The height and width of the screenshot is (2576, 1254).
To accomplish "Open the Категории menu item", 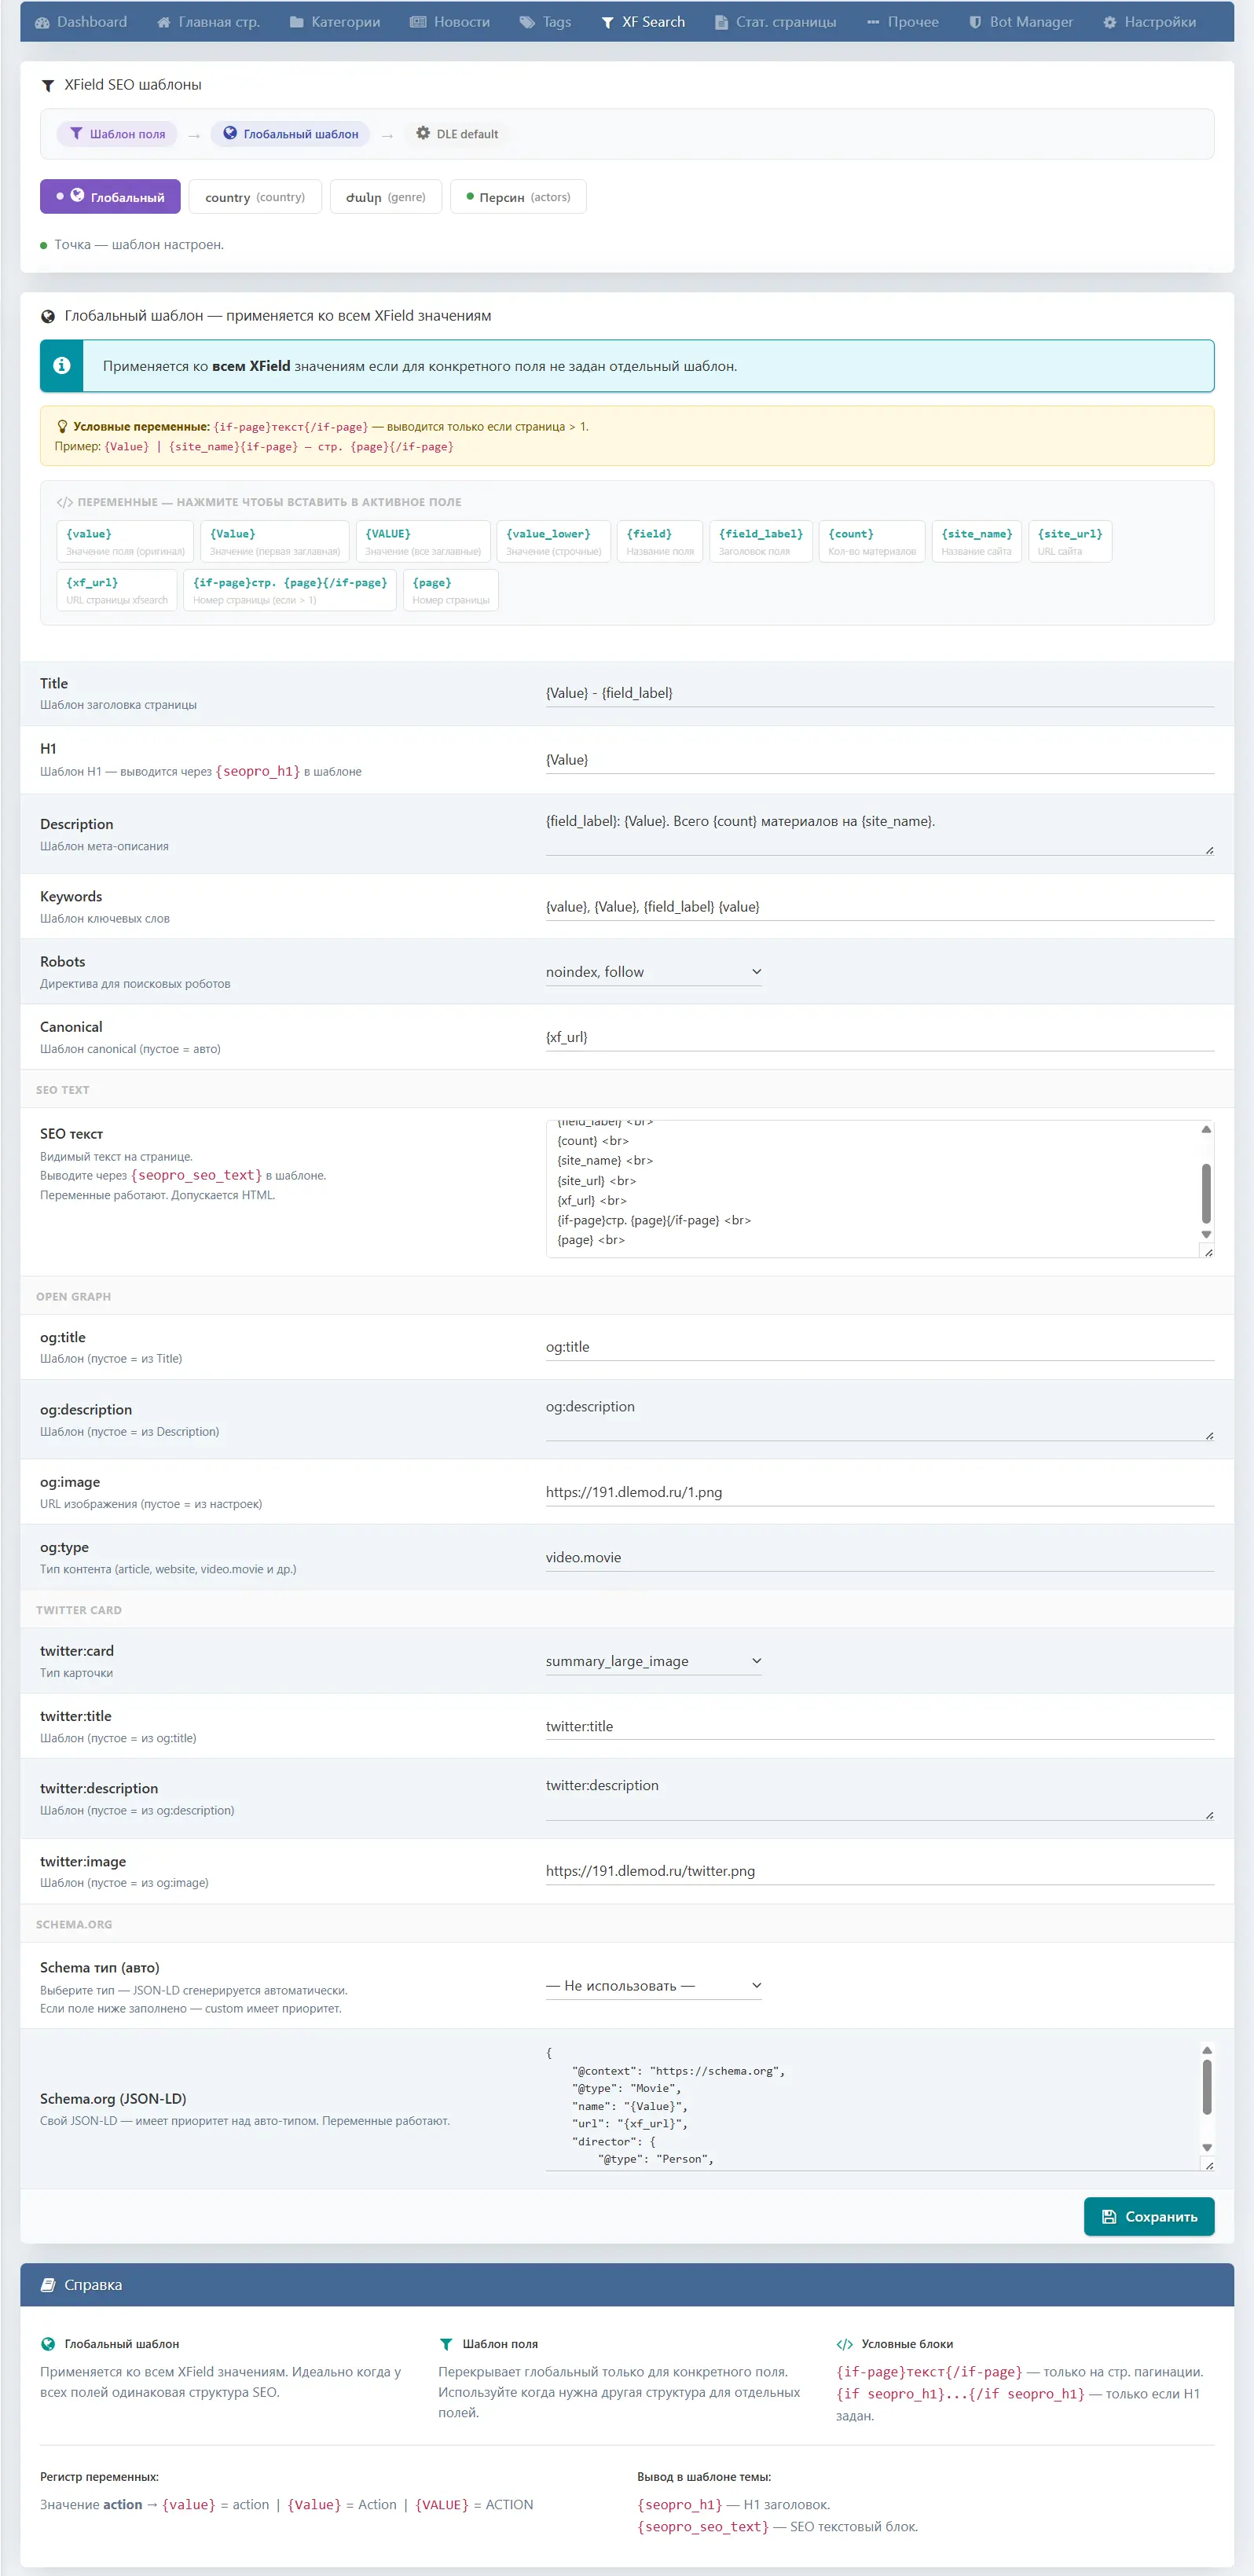I will point(335,22).
